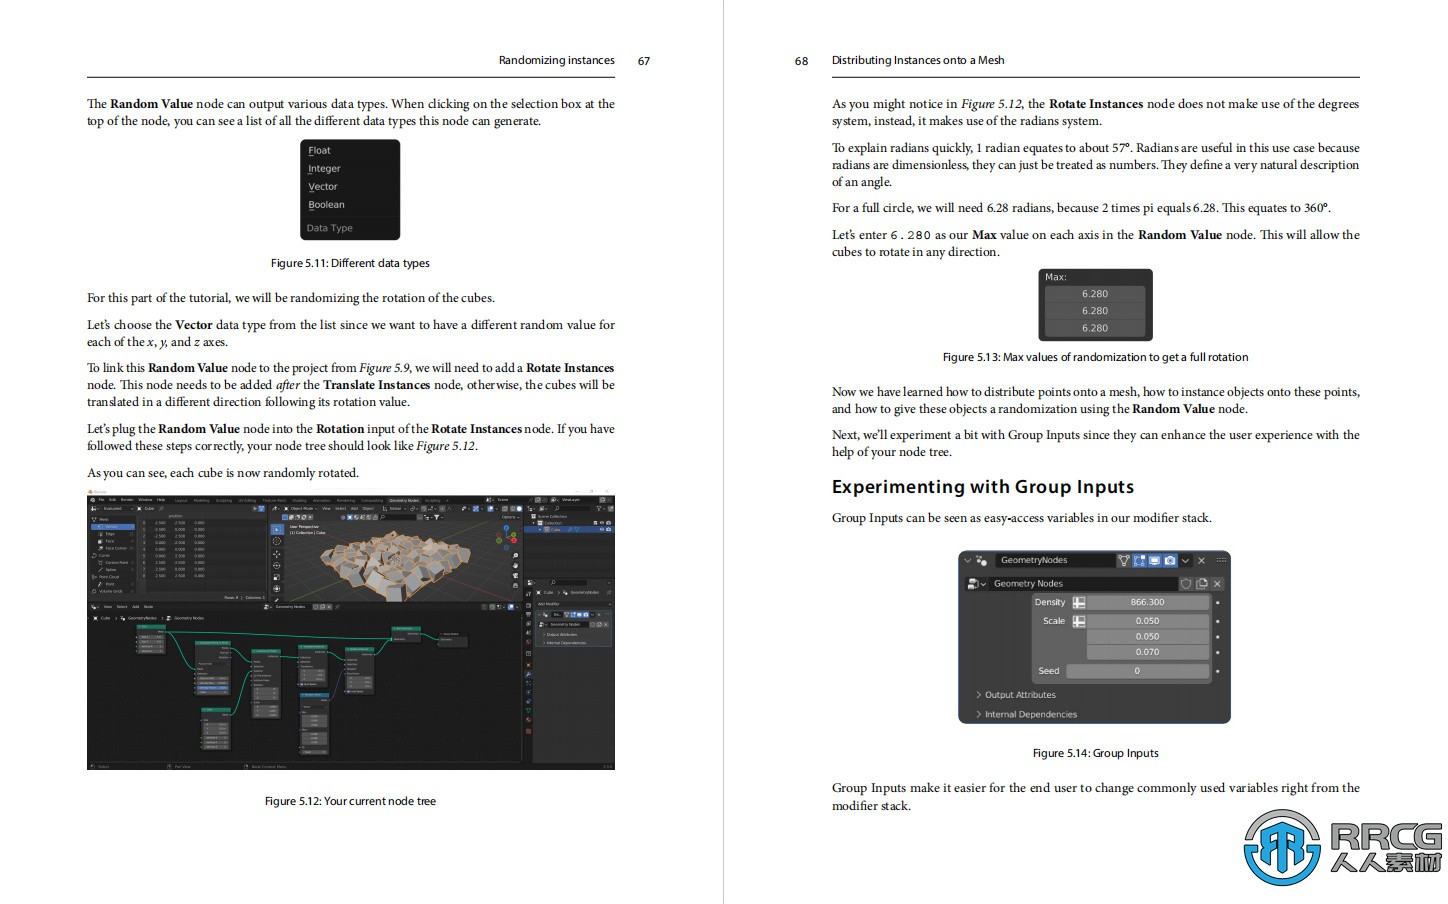Toggle show modifier in render camera icon

(1169, 560)
